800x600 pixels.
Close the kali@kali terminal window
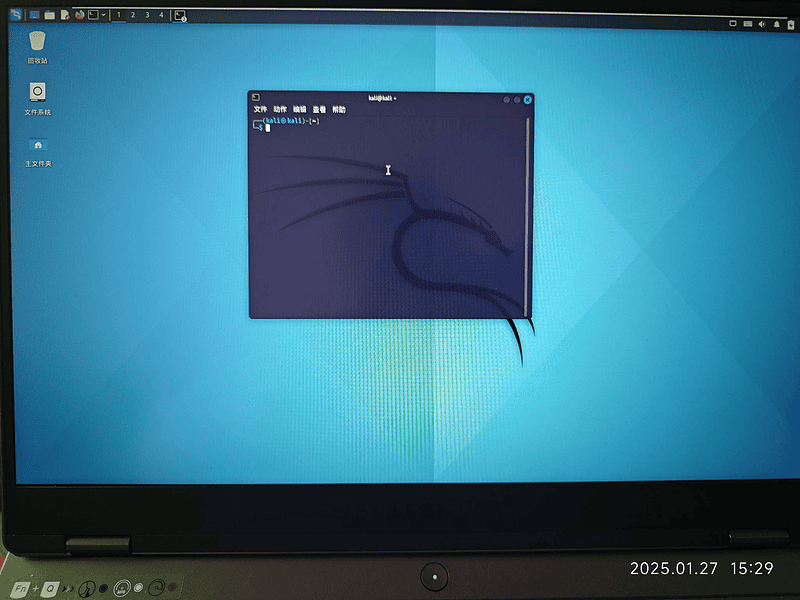[x=528, y=100]
